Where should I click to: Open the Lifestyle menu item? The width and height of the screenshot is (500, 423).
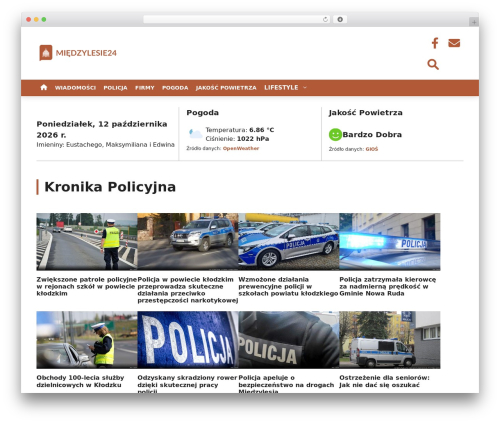[x=281, y=88]
